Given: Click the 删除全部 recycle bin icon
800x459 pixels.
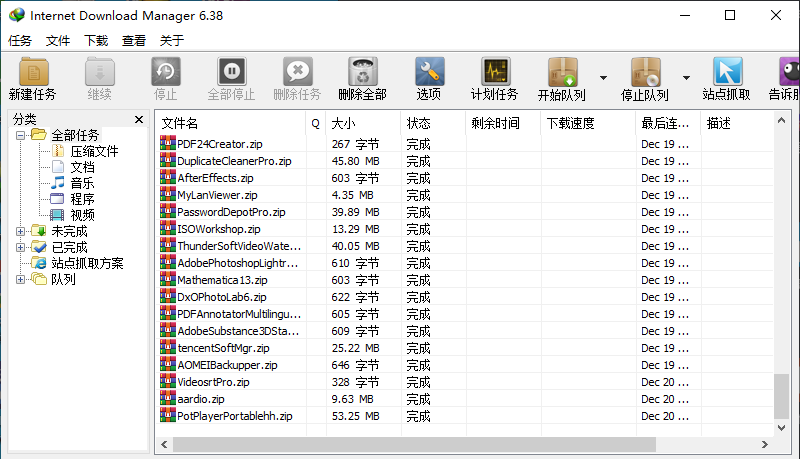Looking at the screenshot, I should pos(362,73).
